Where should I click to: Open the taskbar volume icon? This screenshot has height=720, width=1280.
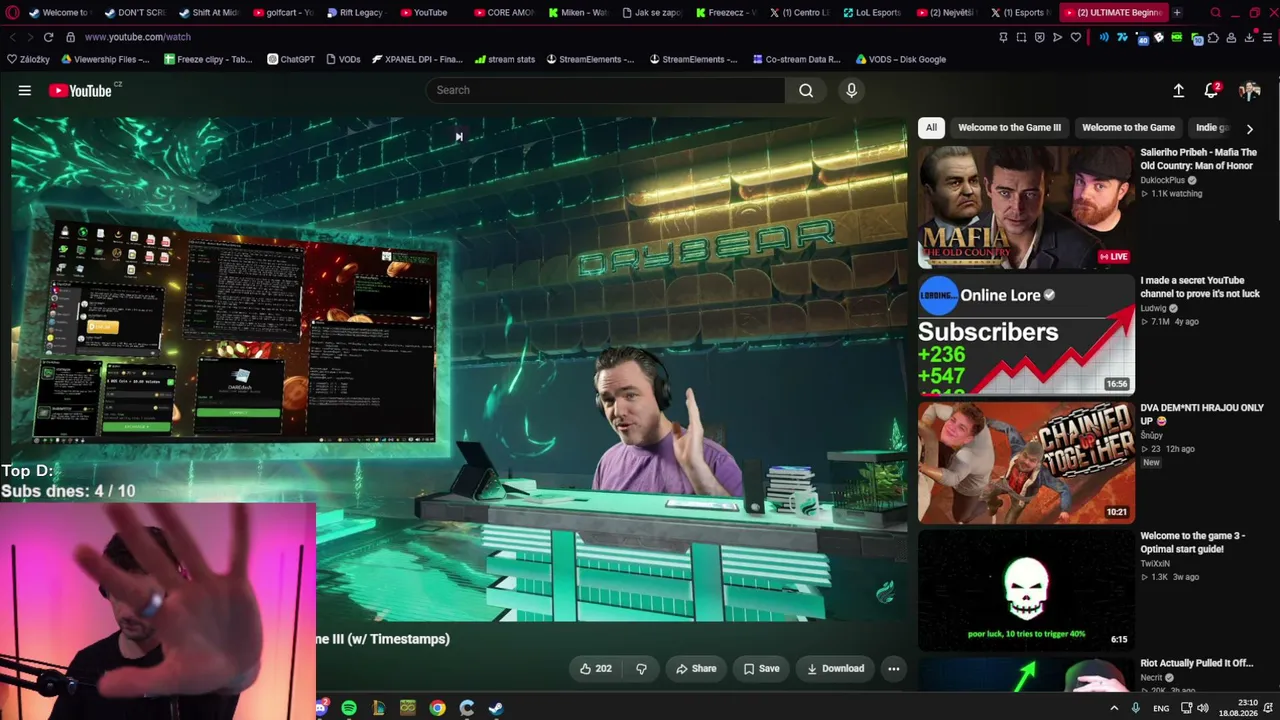pyautogui.click(x=1203, y=708)
